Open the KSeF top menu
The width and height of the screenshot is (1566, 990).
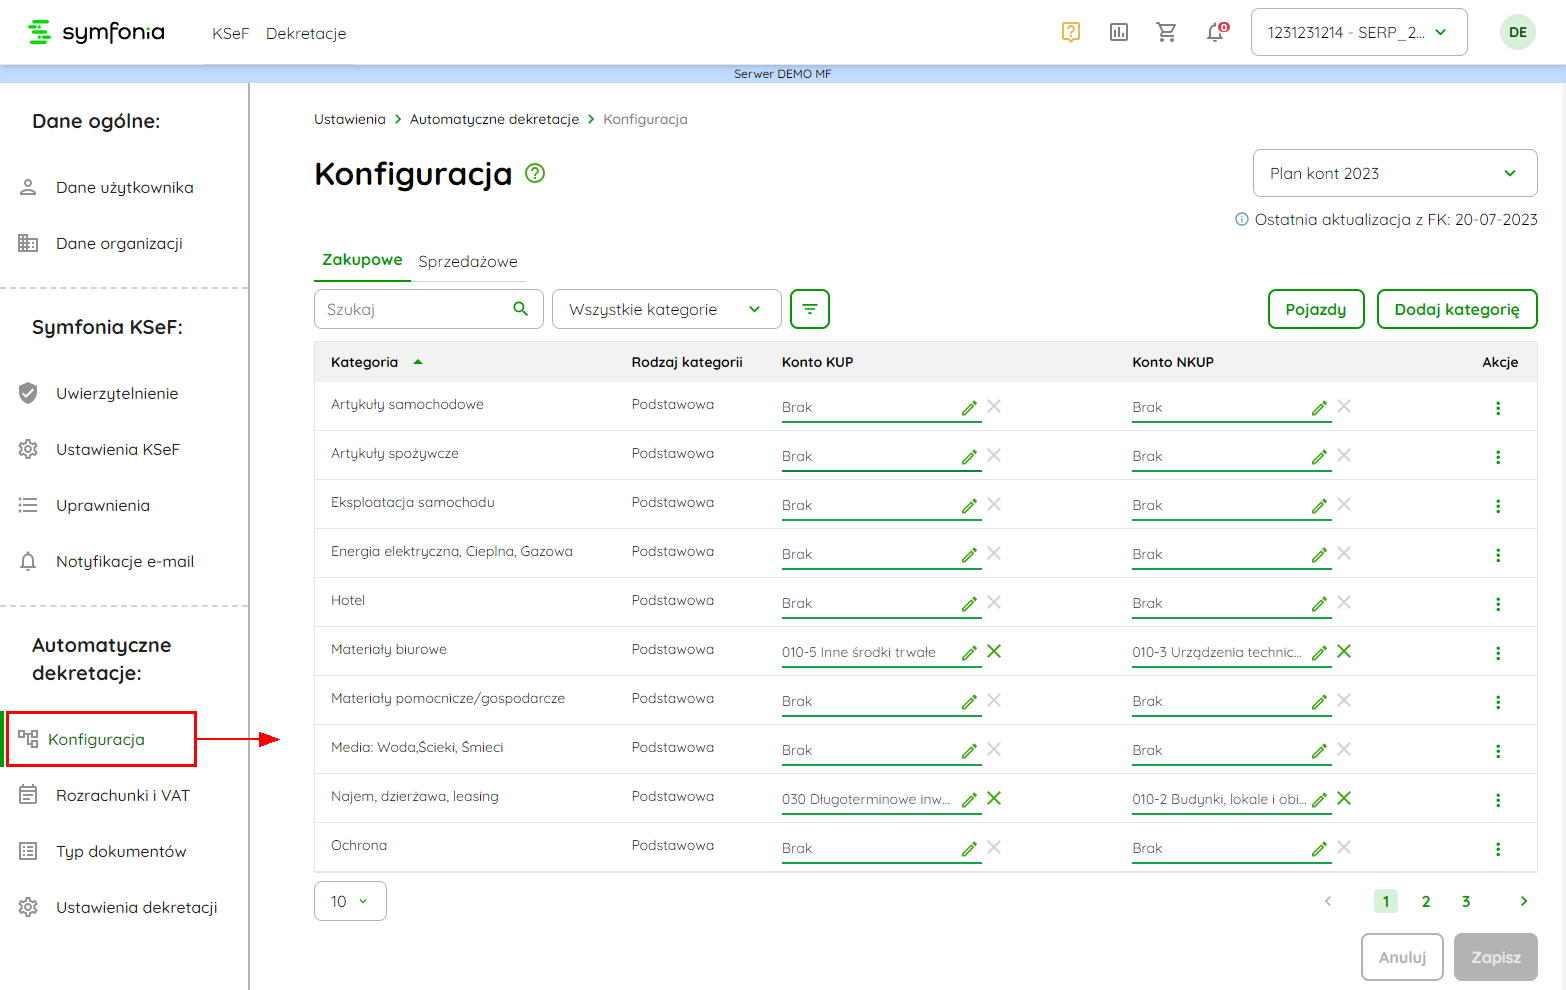(x=230, y=33)
